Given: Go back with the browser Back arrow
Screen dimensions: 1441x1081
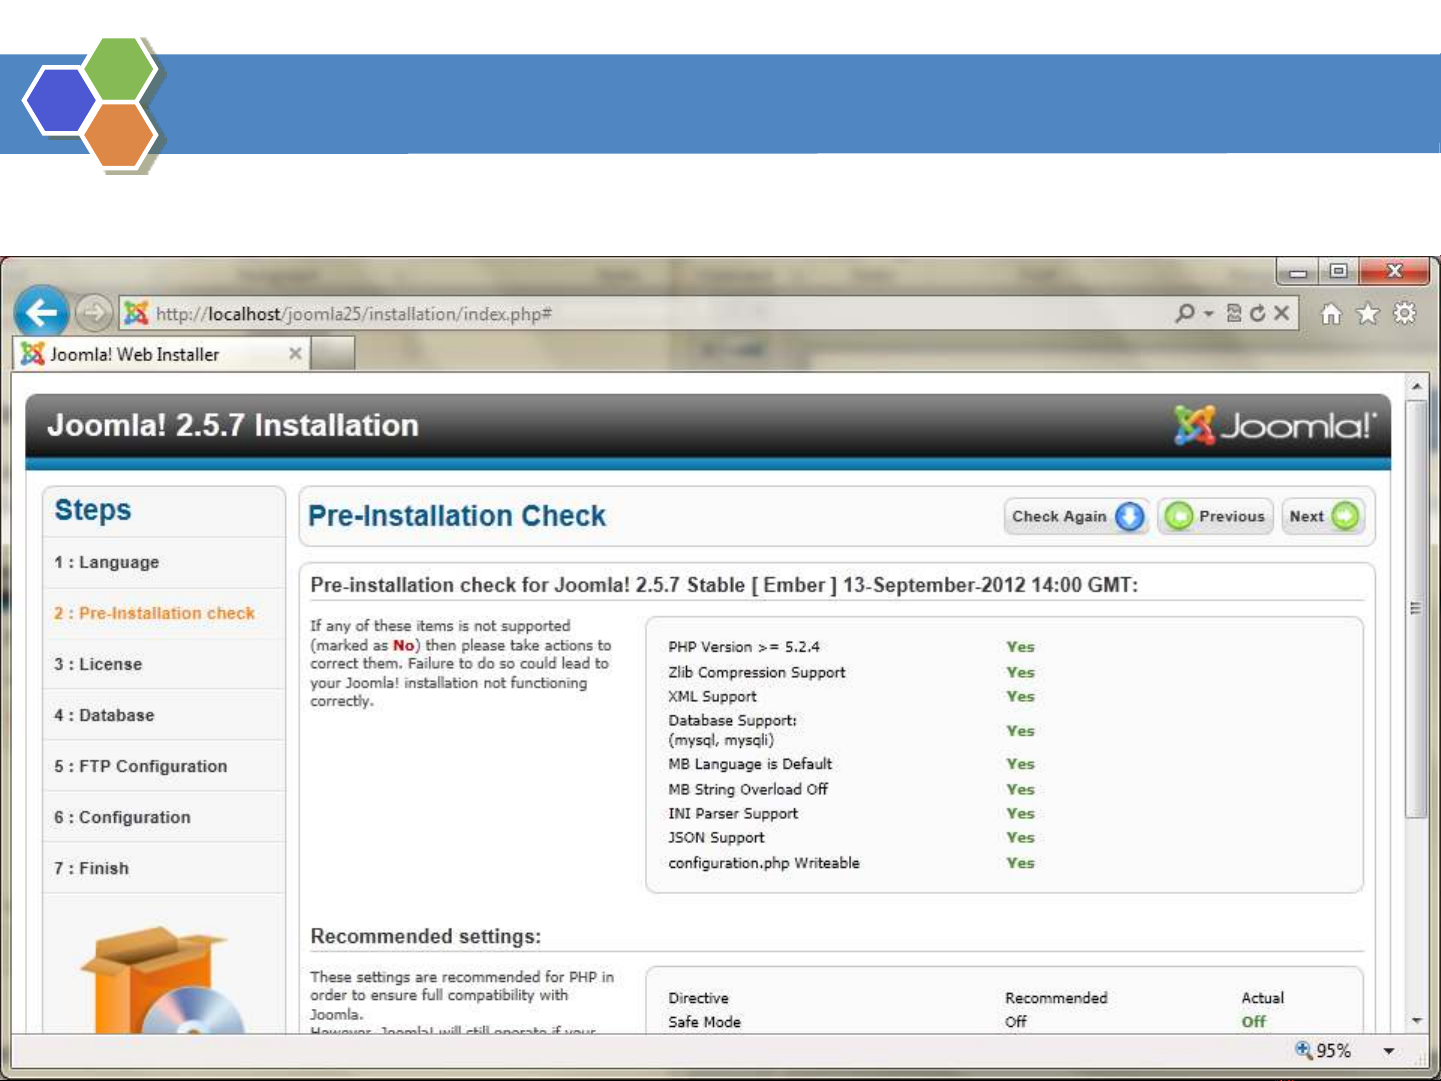Looking at the screenshot, I should (x=41, y=313).
